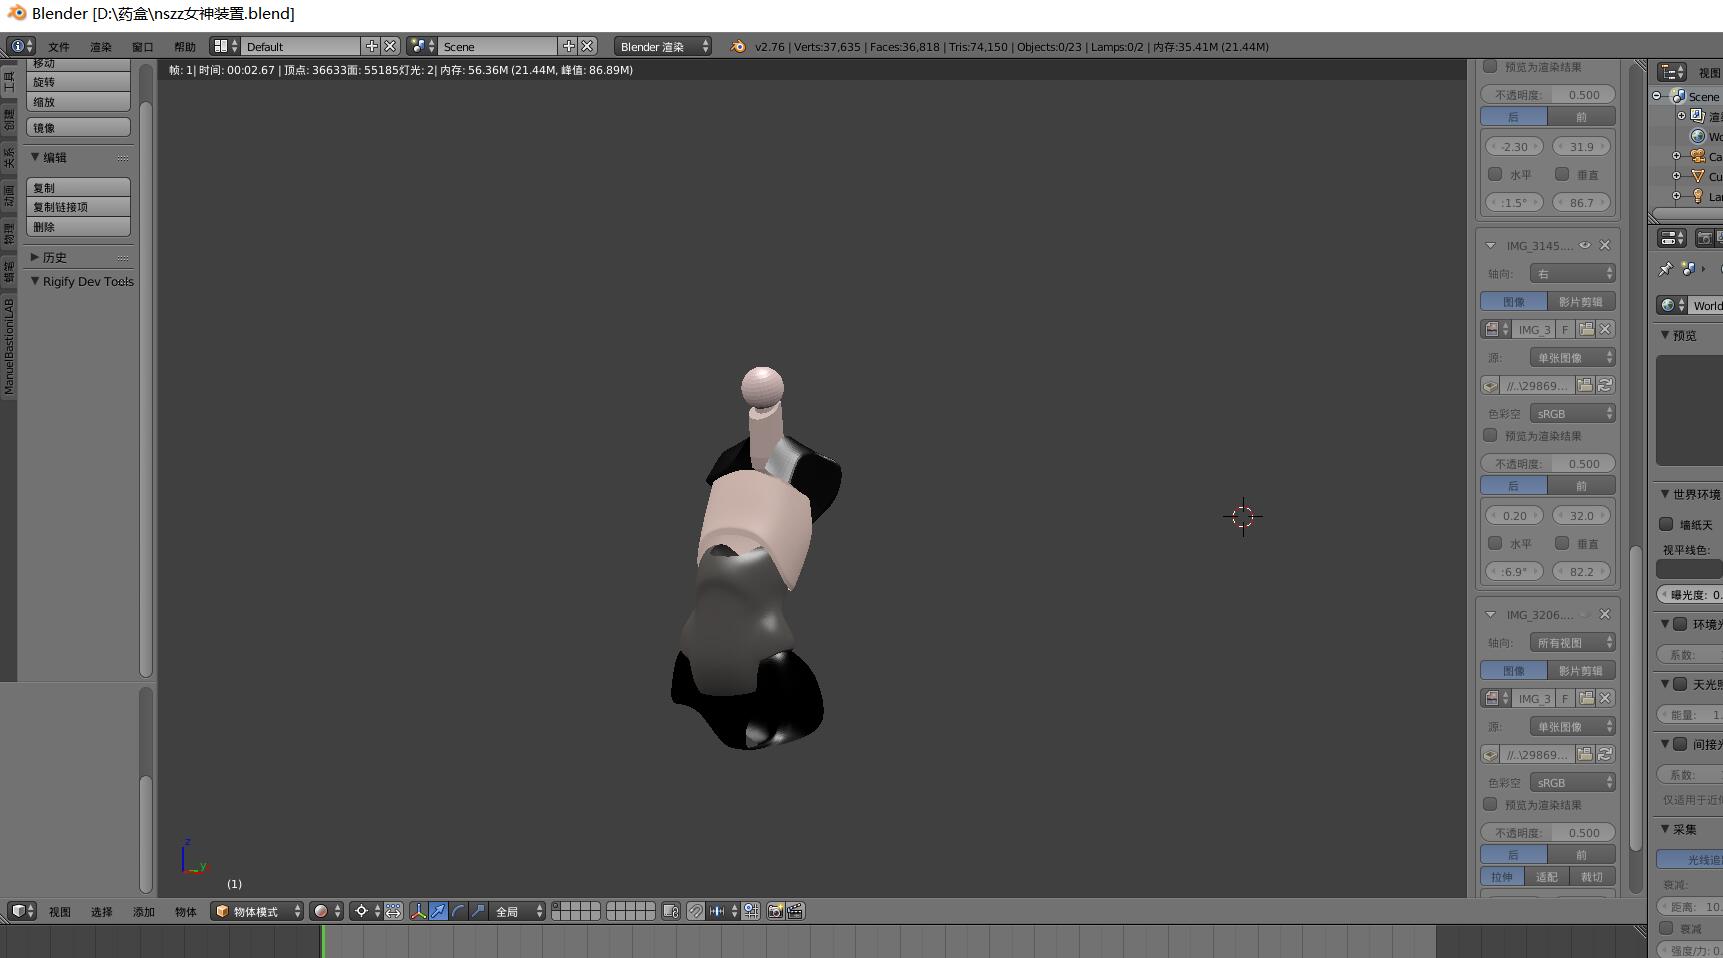Toggle manipulate center points icon
Viewport: 1723px width, 958px height.
click(393, 911)
